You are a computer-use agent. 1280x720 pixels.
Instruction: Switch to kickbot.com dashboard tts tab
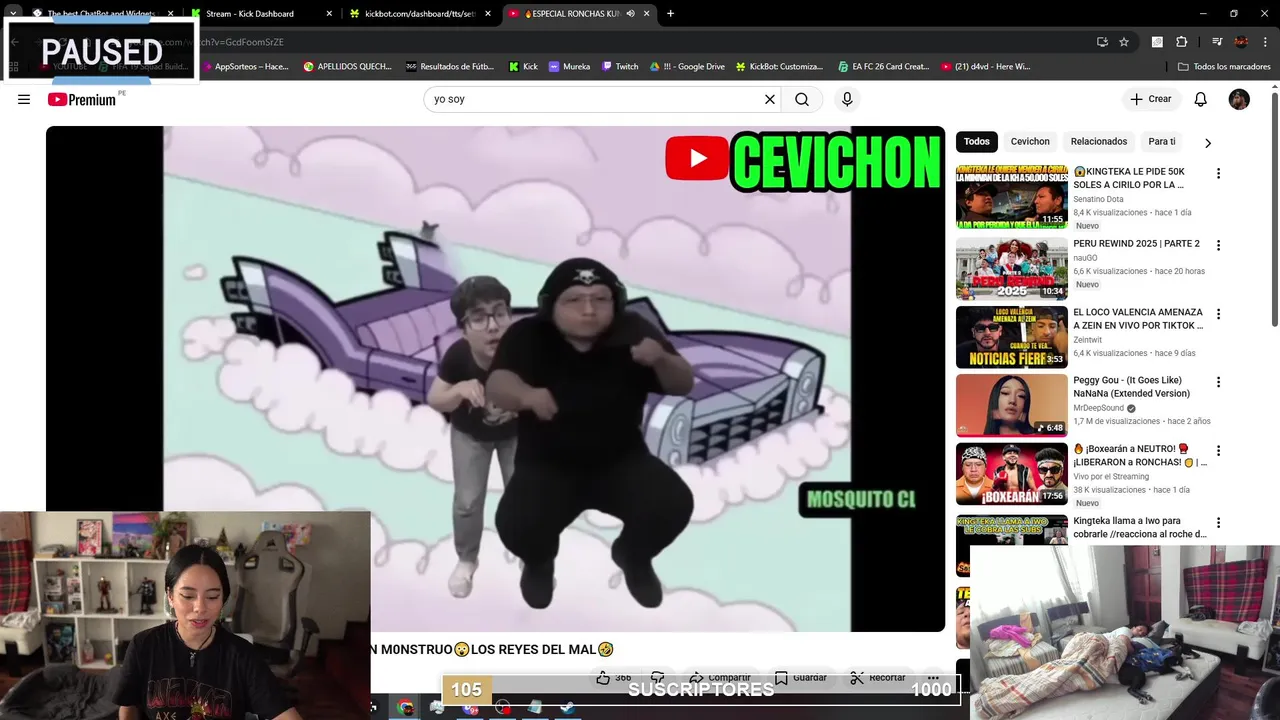(420, 14)
